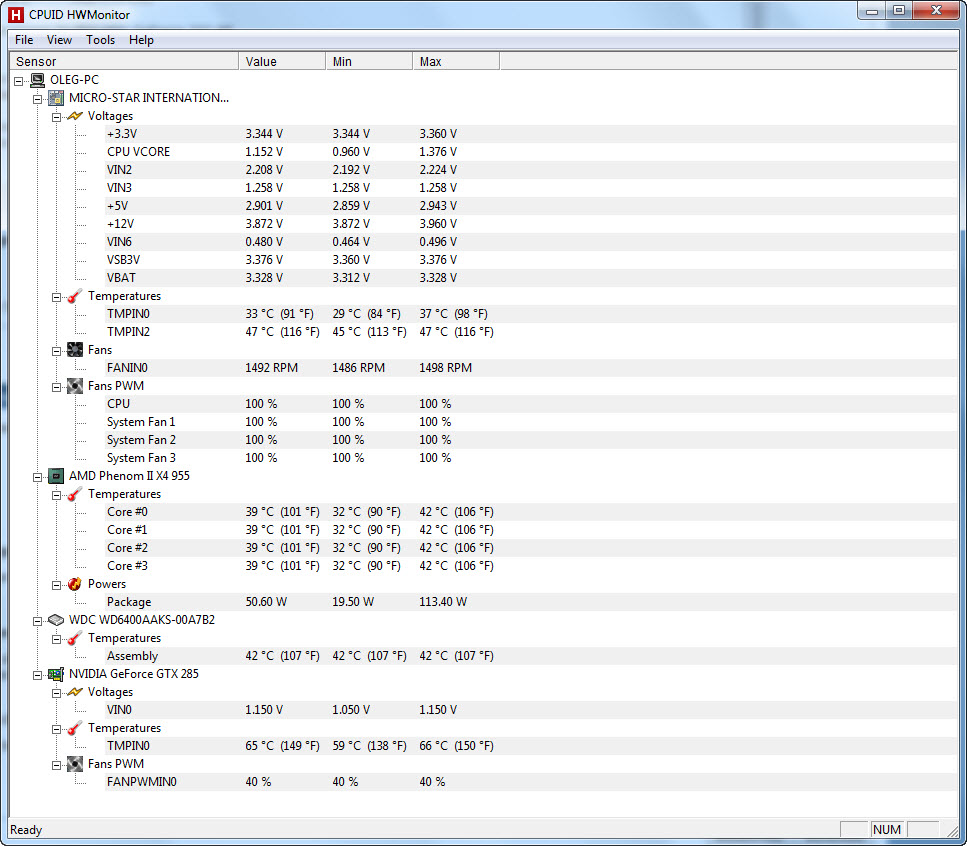Click the motherboard Temperatures thermometer icon
The width and height of the screenshot is (967, 846).
(75, 296)
